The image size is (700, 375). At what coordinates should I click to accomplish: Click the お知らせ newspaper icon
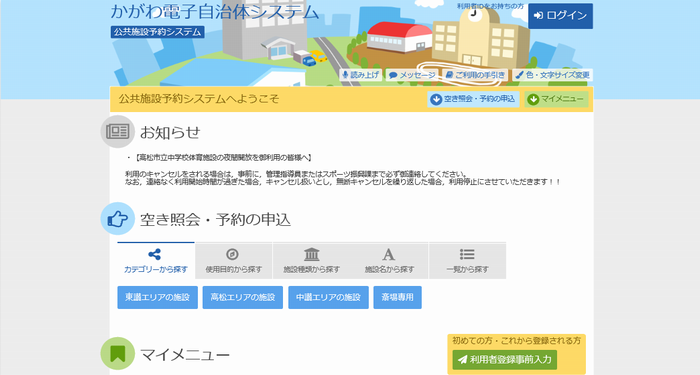point(117,132)
